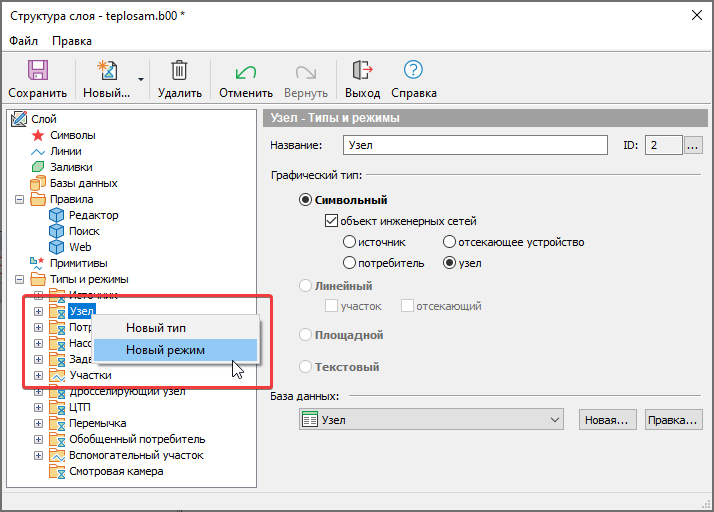Toggle объект инженерных сетей checkbox
The width and height of the screenshot is (714, 512).
331,221
